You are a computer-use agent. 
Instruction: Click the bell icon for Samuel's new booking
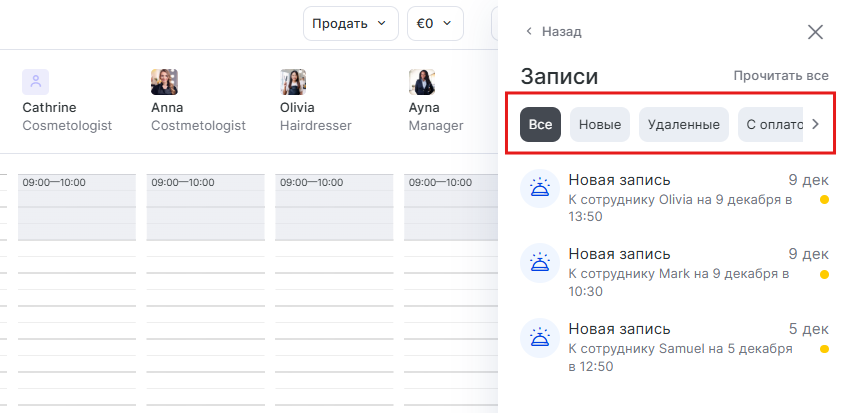540,338
